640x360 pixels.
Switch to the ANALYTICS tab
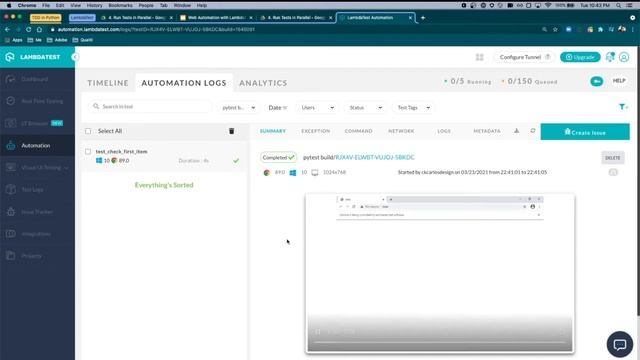coord(263,83)
